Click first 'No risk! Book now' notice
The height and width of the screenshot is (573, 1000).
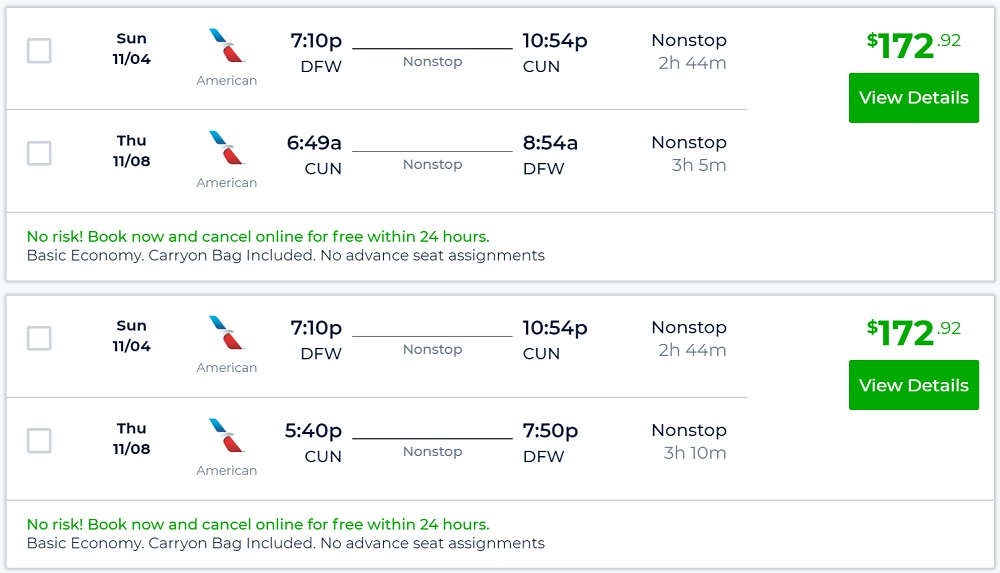pos(258,237)
